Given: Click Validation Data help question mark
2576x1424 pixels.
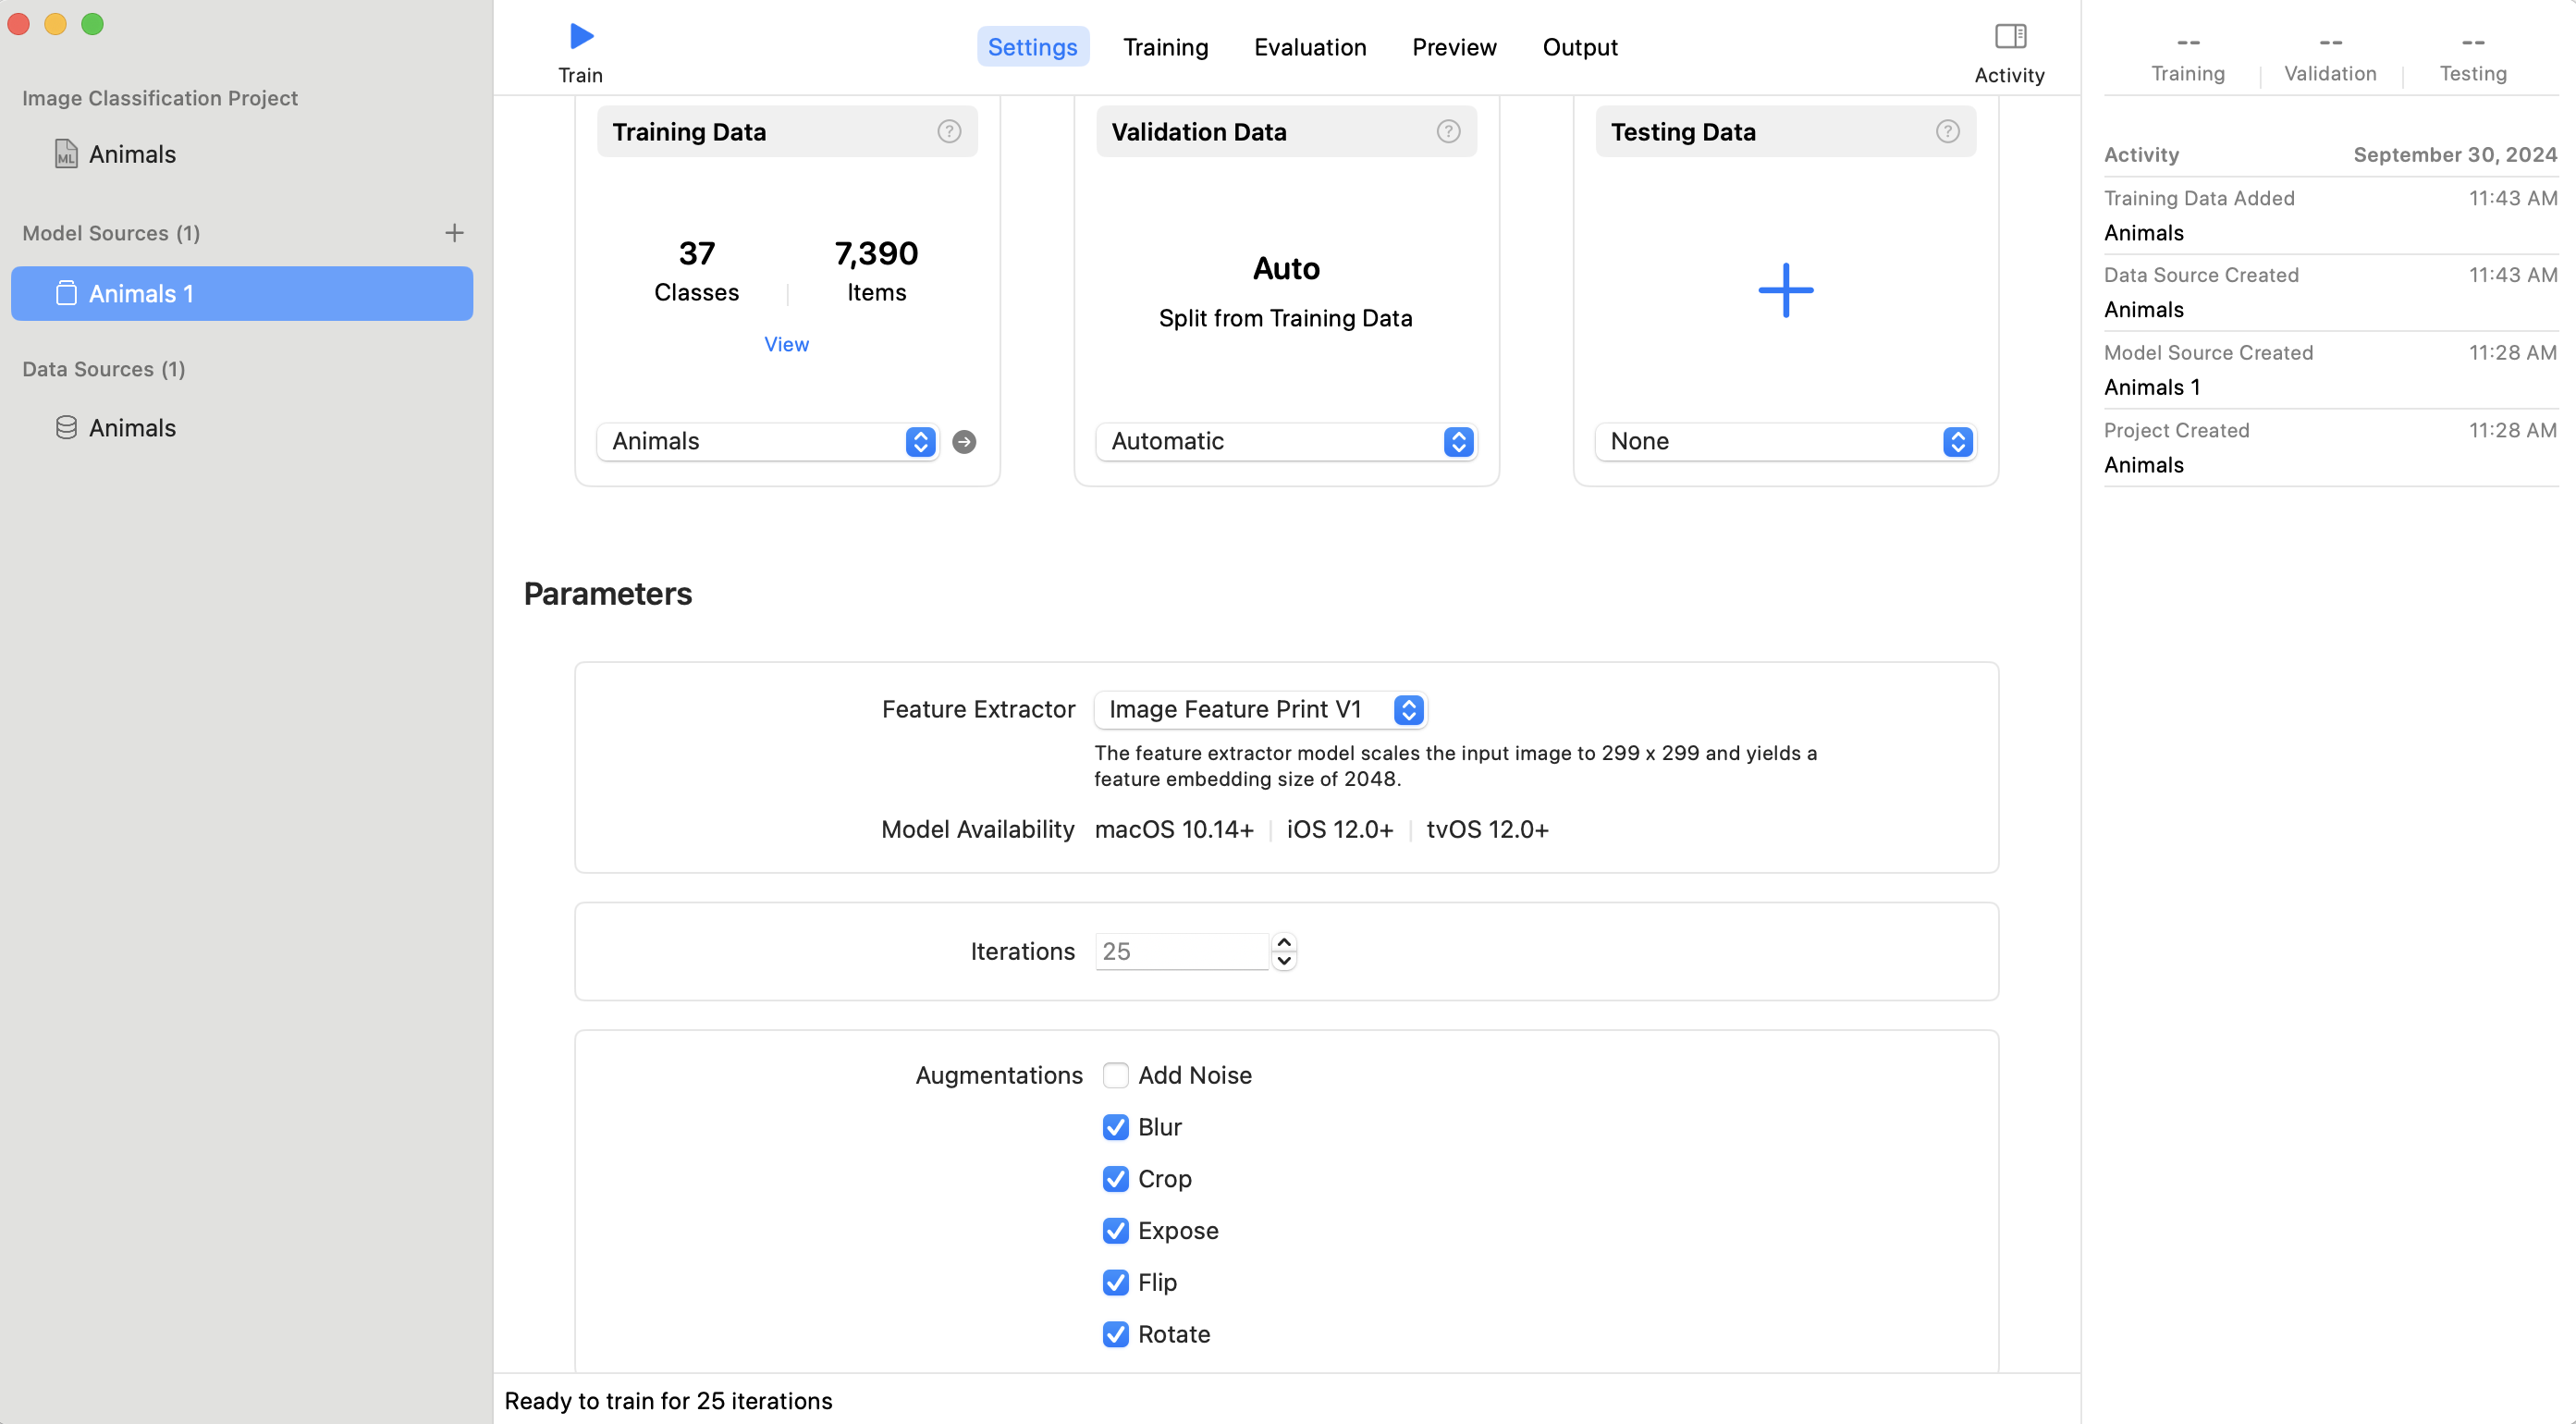Looking at the screenshot, I should [1447, 132].
